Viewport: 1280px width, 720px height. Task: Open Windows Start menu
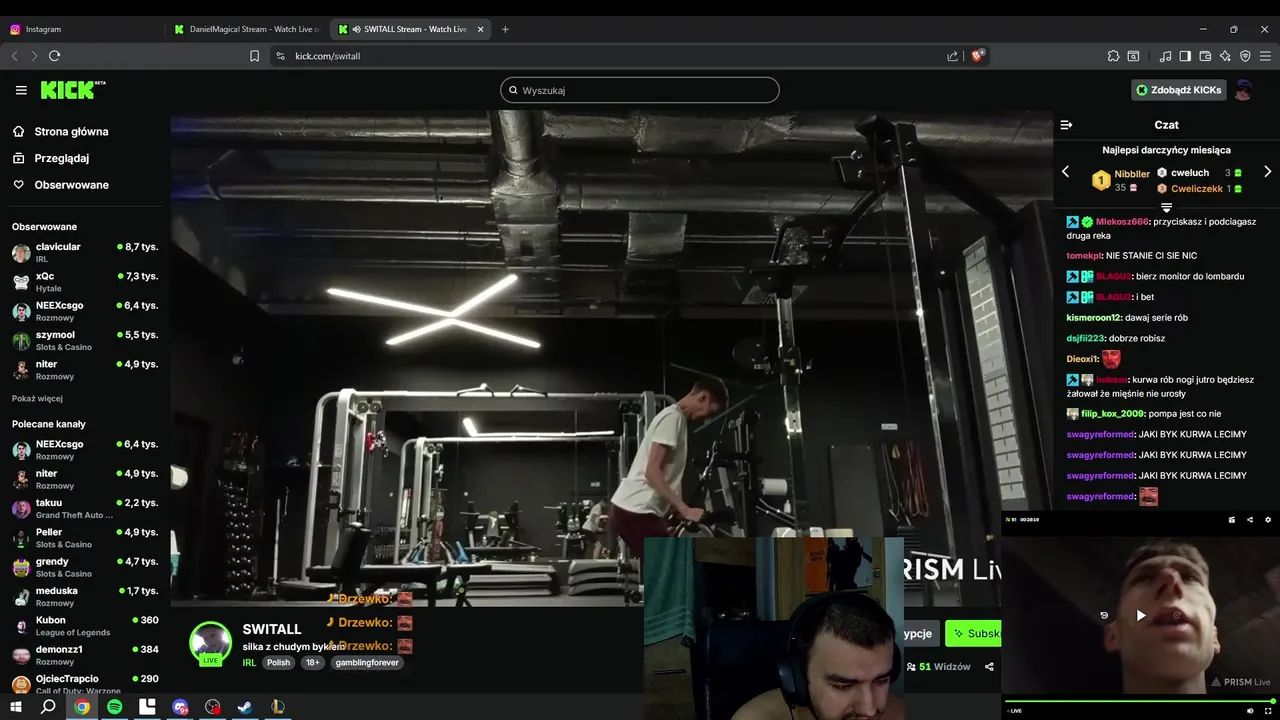click(x=16, y=707)
